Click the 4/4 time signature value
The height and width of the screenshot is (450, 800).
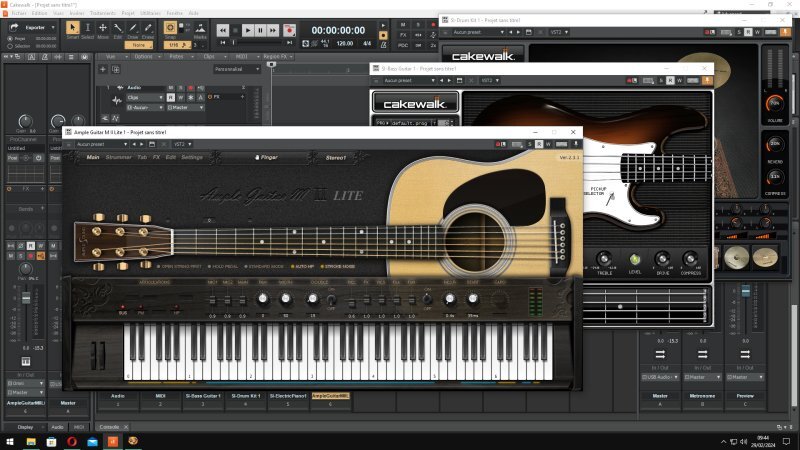pyautogui.click(x=367, y=44)
